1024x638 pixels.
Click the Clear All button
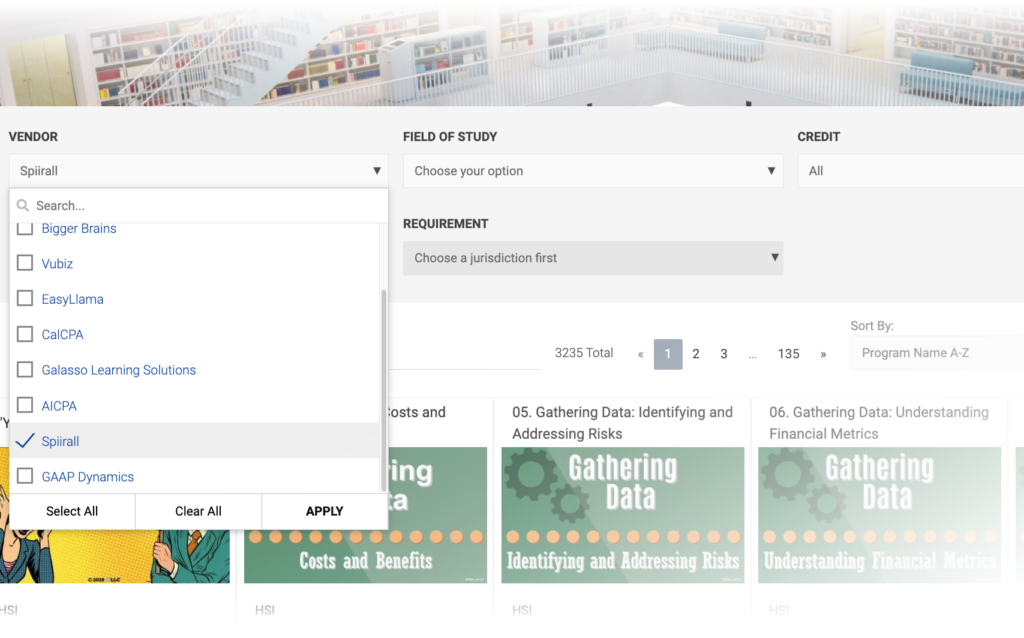(x=198, y=511)
